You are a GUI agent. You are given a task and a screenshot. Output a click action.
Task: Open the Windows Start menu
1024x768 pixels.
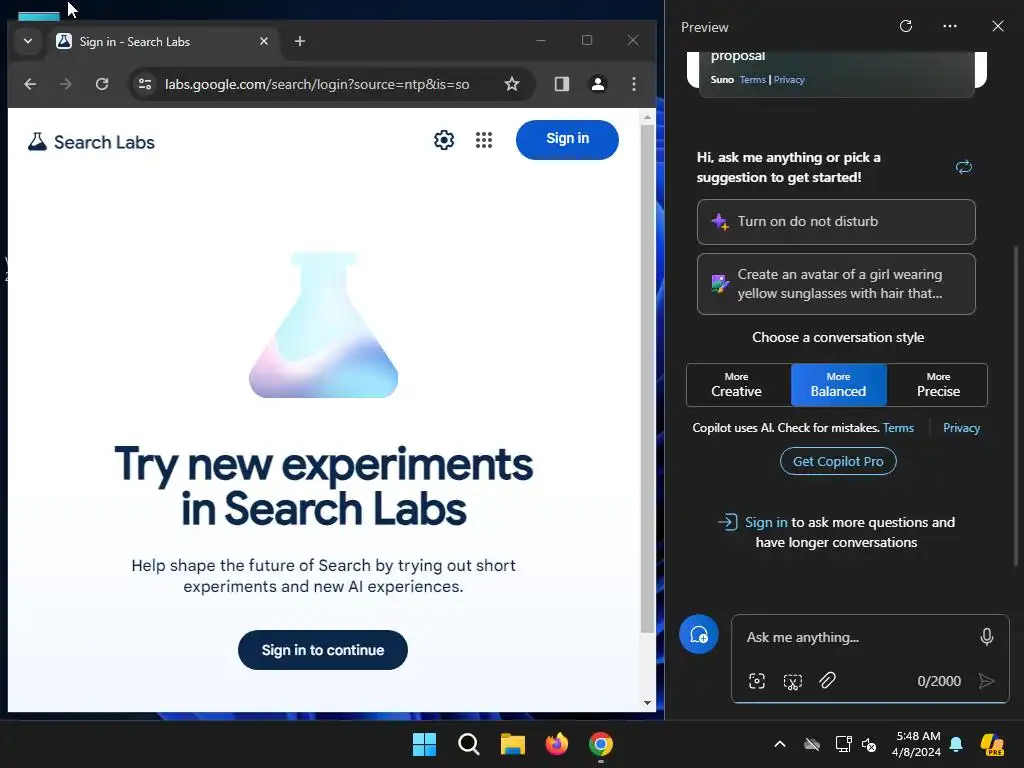[x=424, y=744]
